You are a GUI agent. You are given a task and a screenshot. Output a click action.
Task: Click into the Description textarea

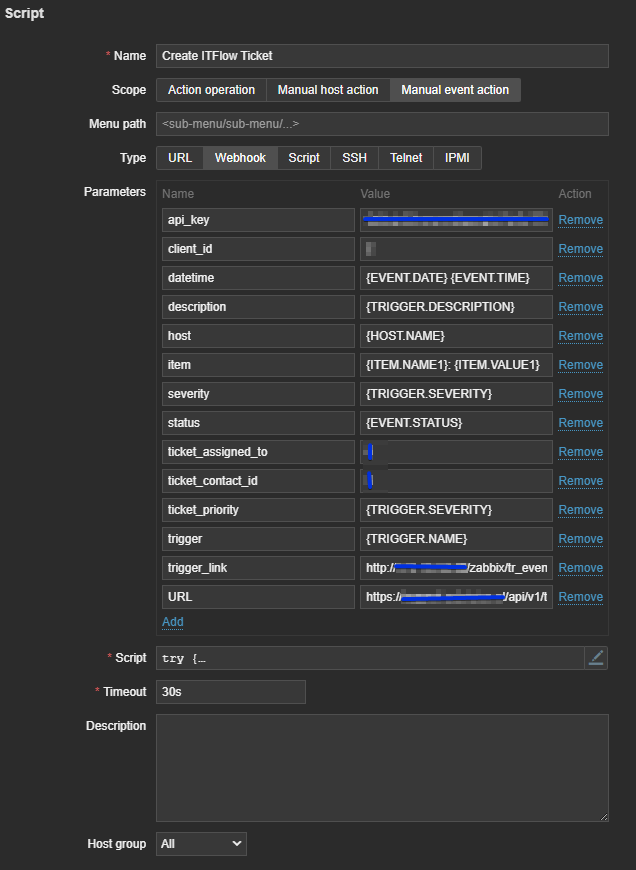(382, 768)
